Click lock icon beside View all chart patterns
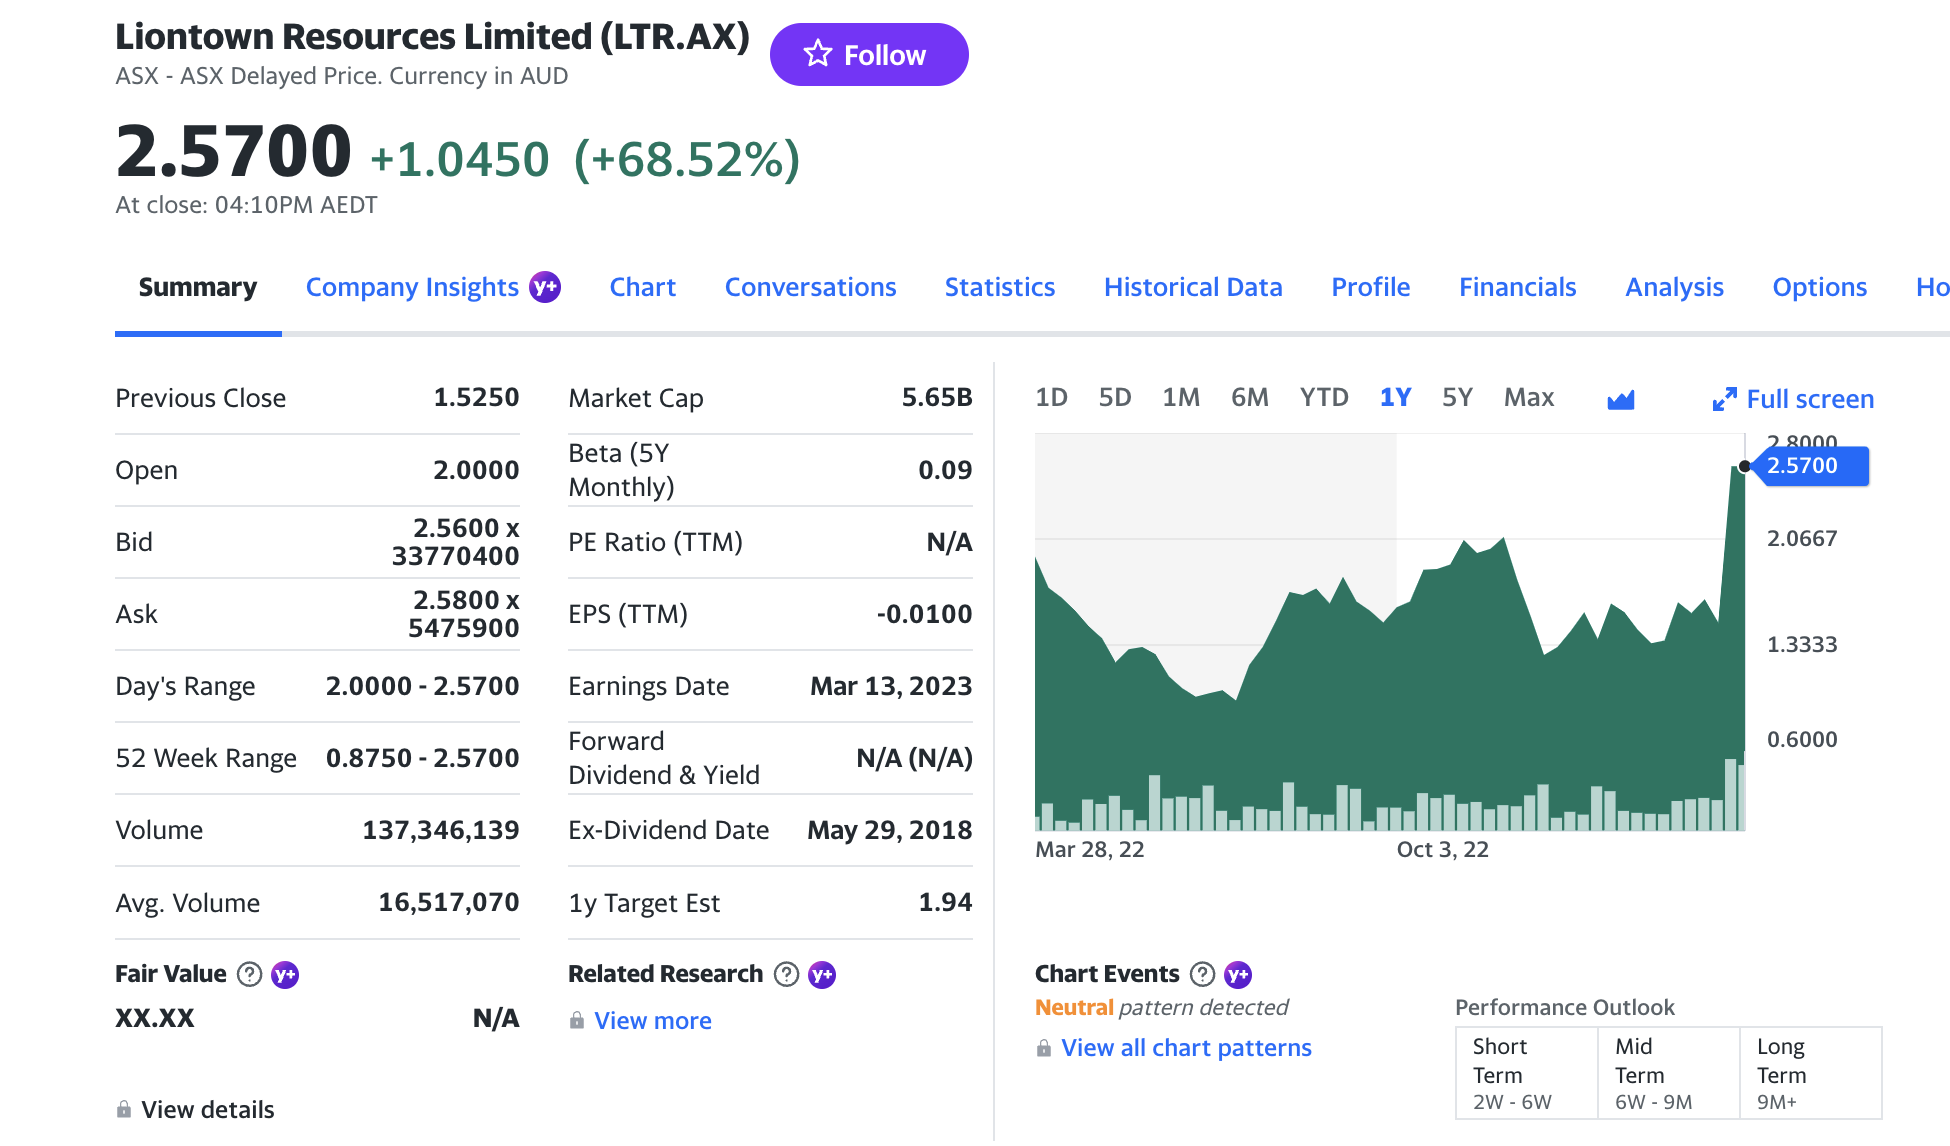This screenshot has width=1950, height=1146. (x=1044, y=1048)
